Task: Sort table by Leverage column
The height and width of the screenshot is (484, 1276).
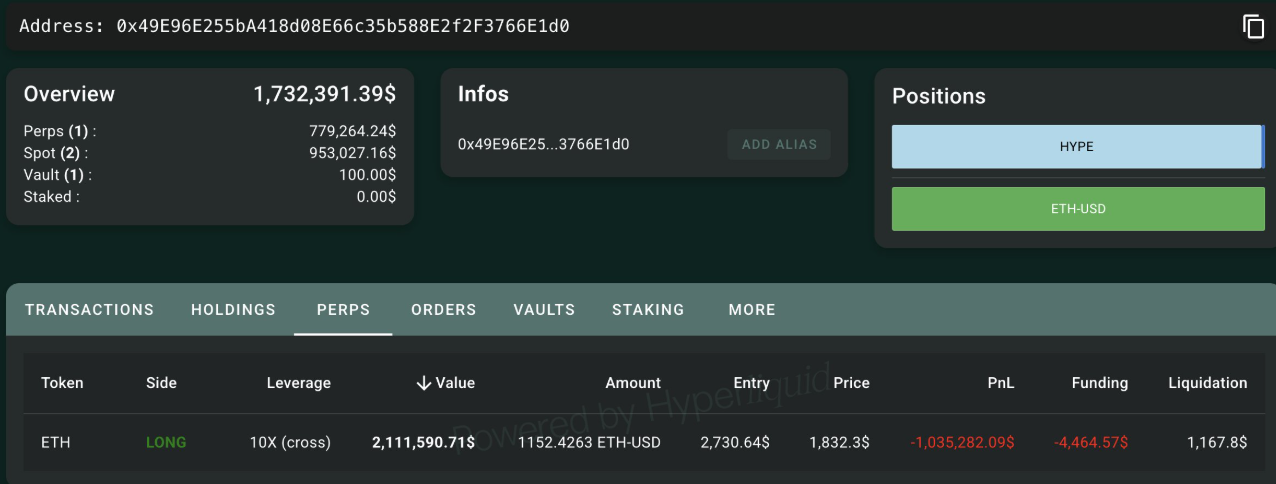Action: 298,383
